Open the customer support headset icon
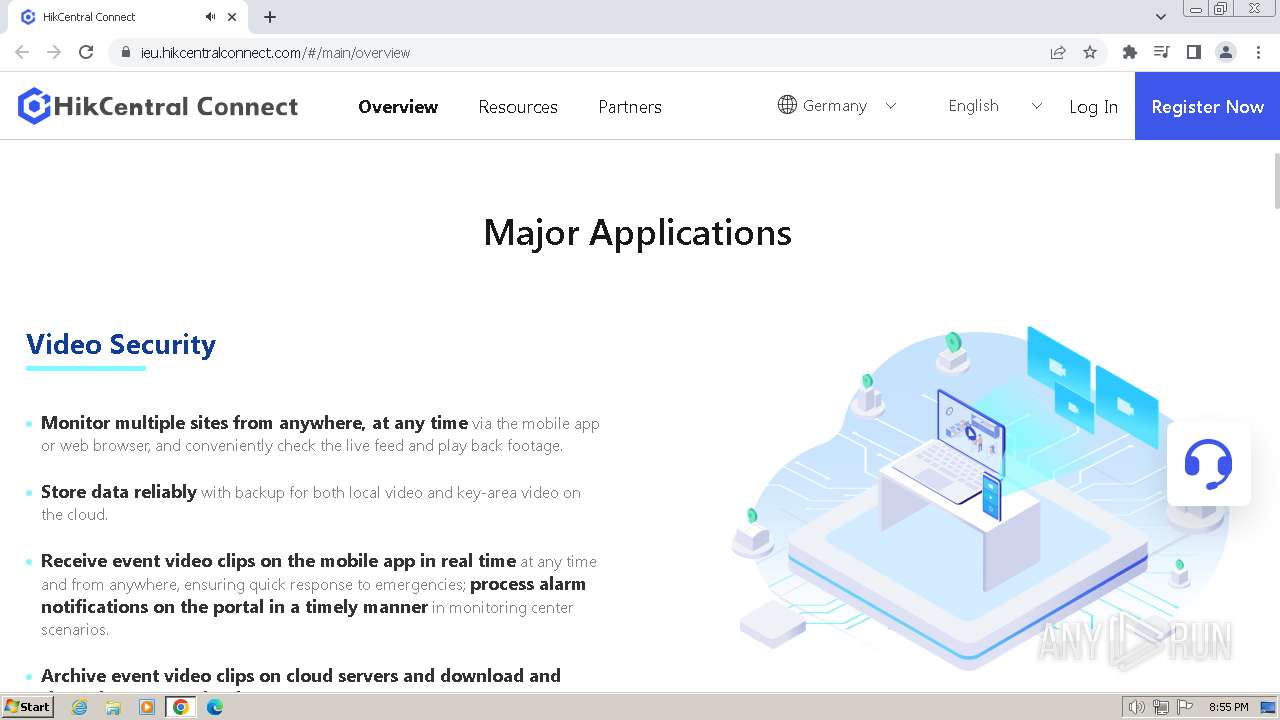Viewport: 1280px width, 720px height. pyautogui.click(x=1208, y=464)
